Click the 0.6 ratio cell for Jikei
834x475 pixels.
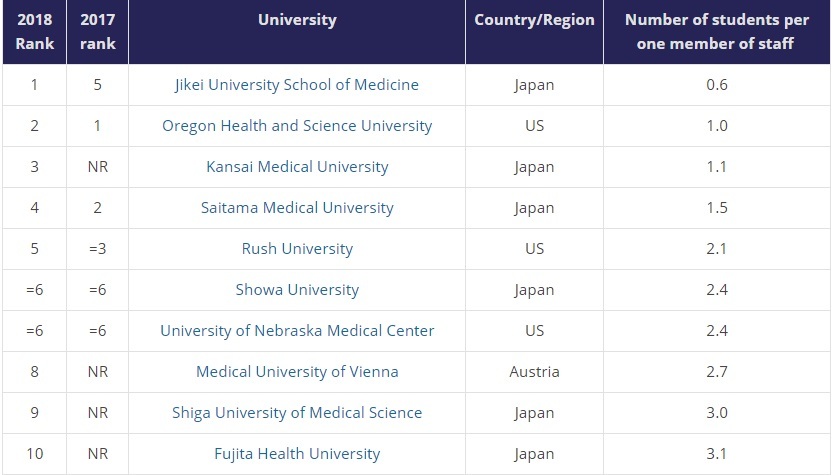click(716, 85)
